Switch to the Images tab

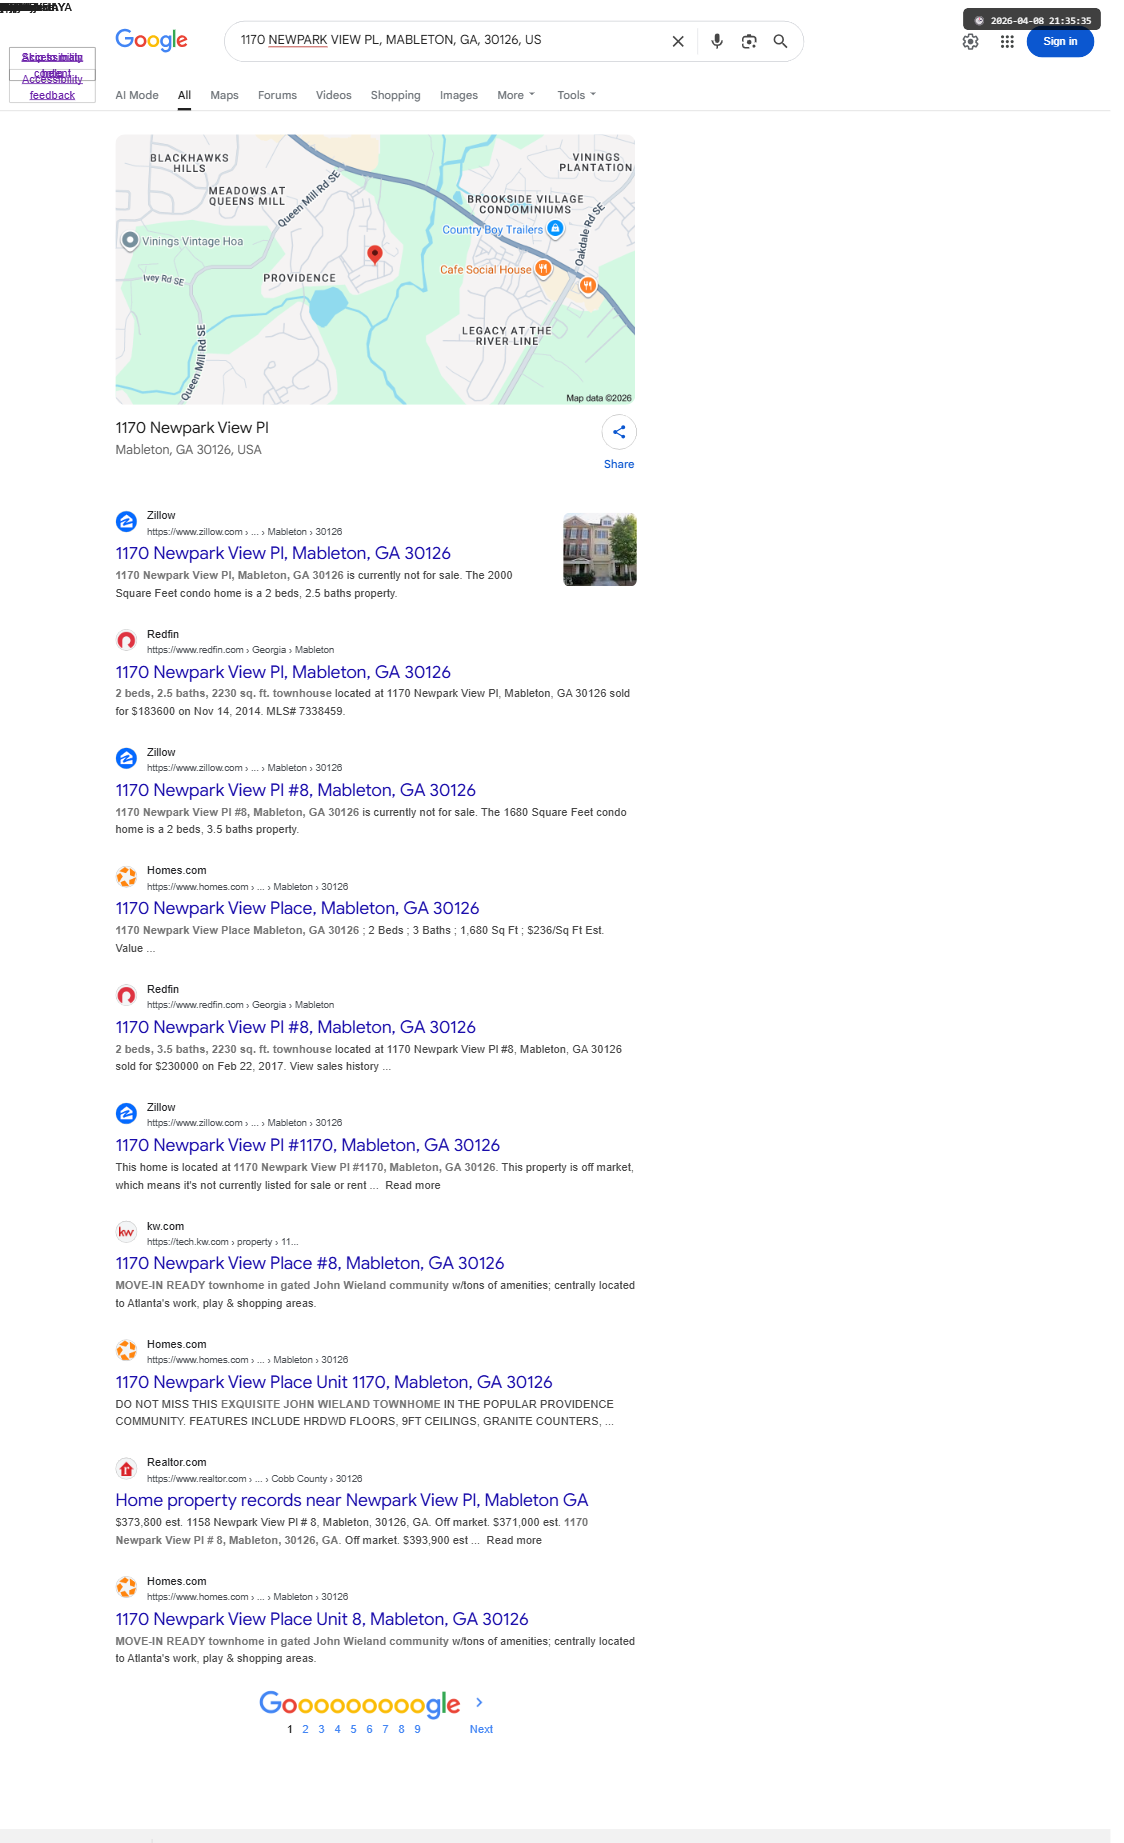point(459,95)
